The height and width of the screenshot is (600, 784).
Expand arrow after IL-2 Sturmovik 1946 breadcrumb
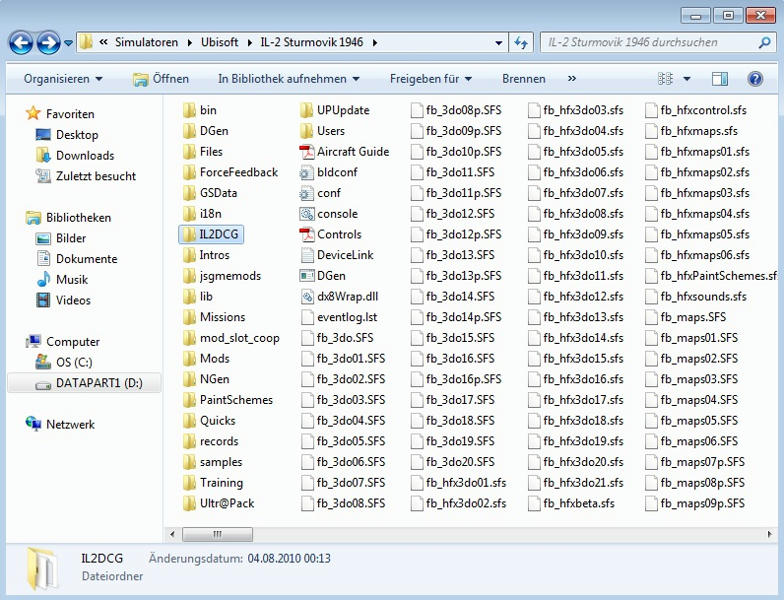[x=375, y=42]
